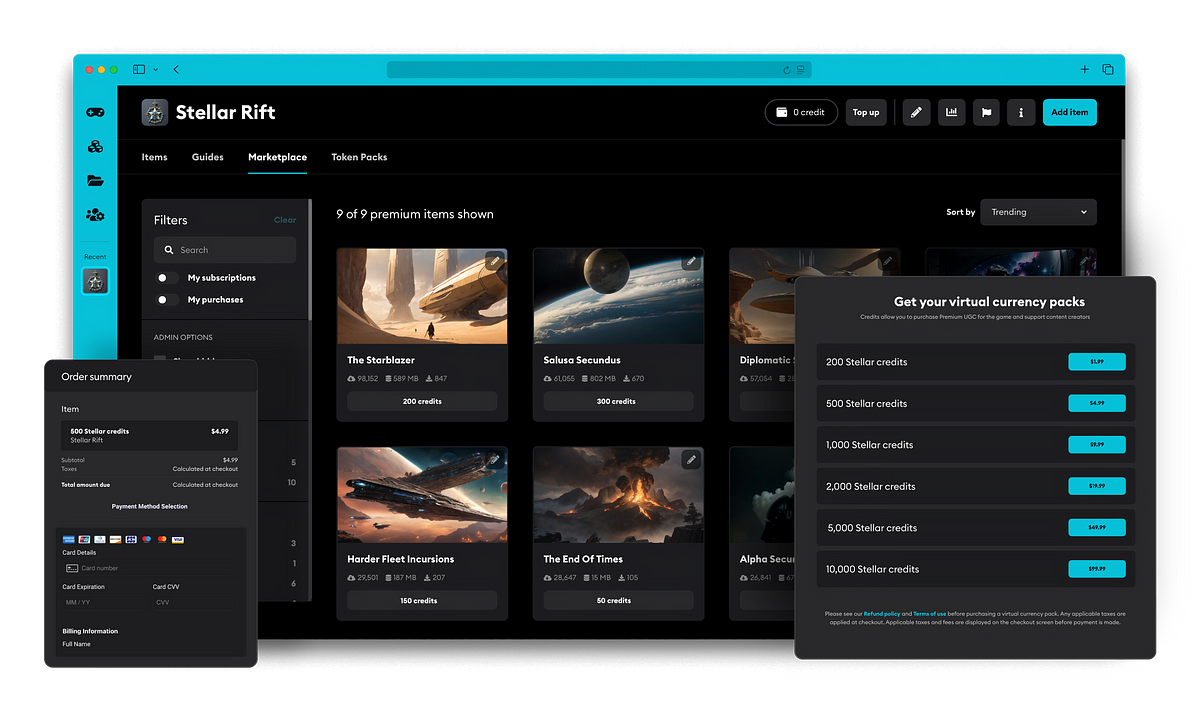This screenshot has height=720, width=1200.
Task: Go back with browser back arrow
Action: [176, 69]
